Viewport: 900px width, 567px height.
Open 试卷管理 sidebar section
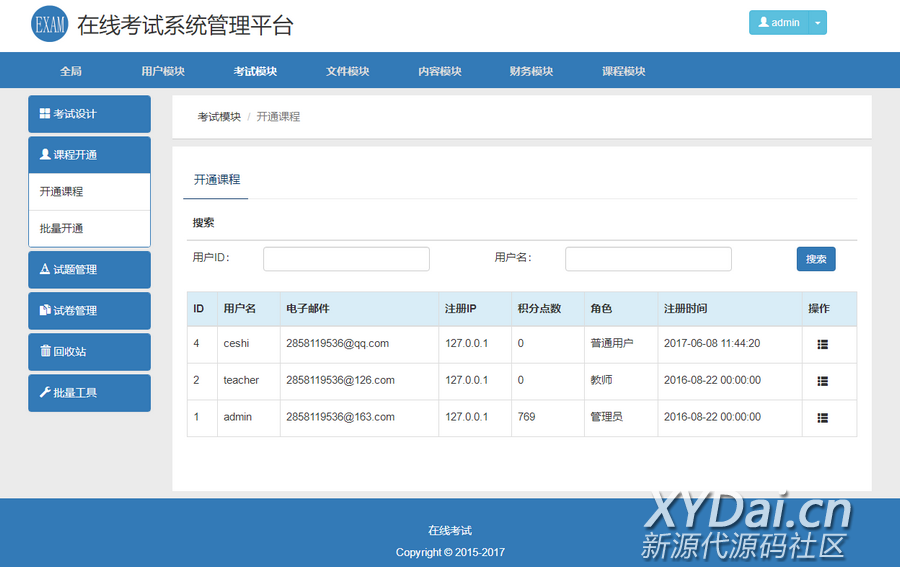point(89,311)
